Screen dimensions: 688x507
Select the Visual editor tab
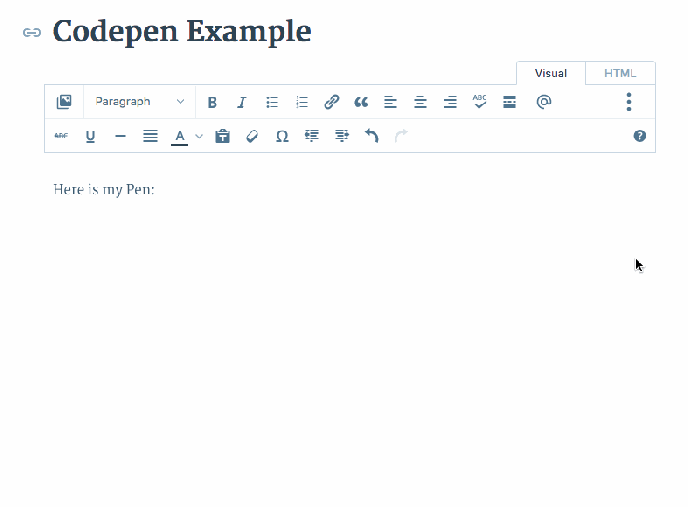551,73
